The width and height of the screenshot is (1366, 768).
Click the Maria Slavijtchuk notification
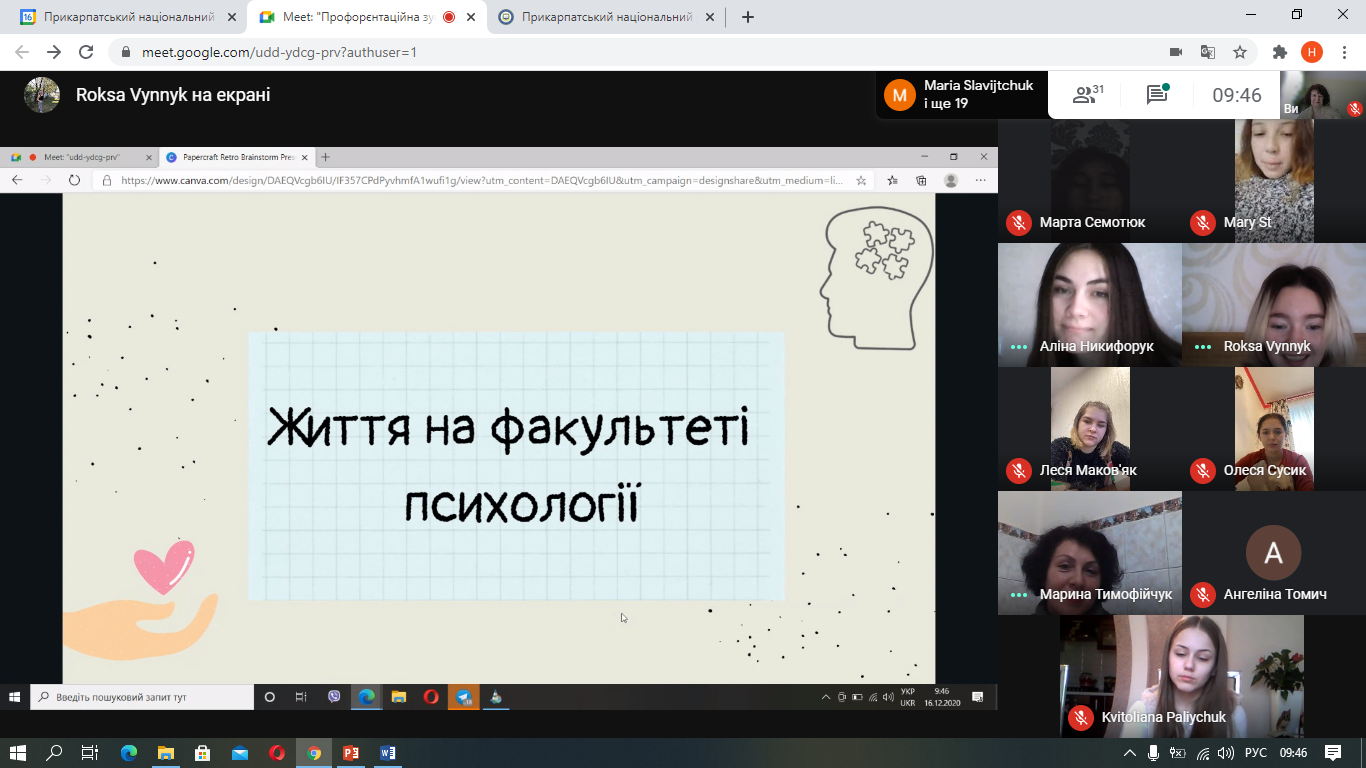tap(960, 95)
